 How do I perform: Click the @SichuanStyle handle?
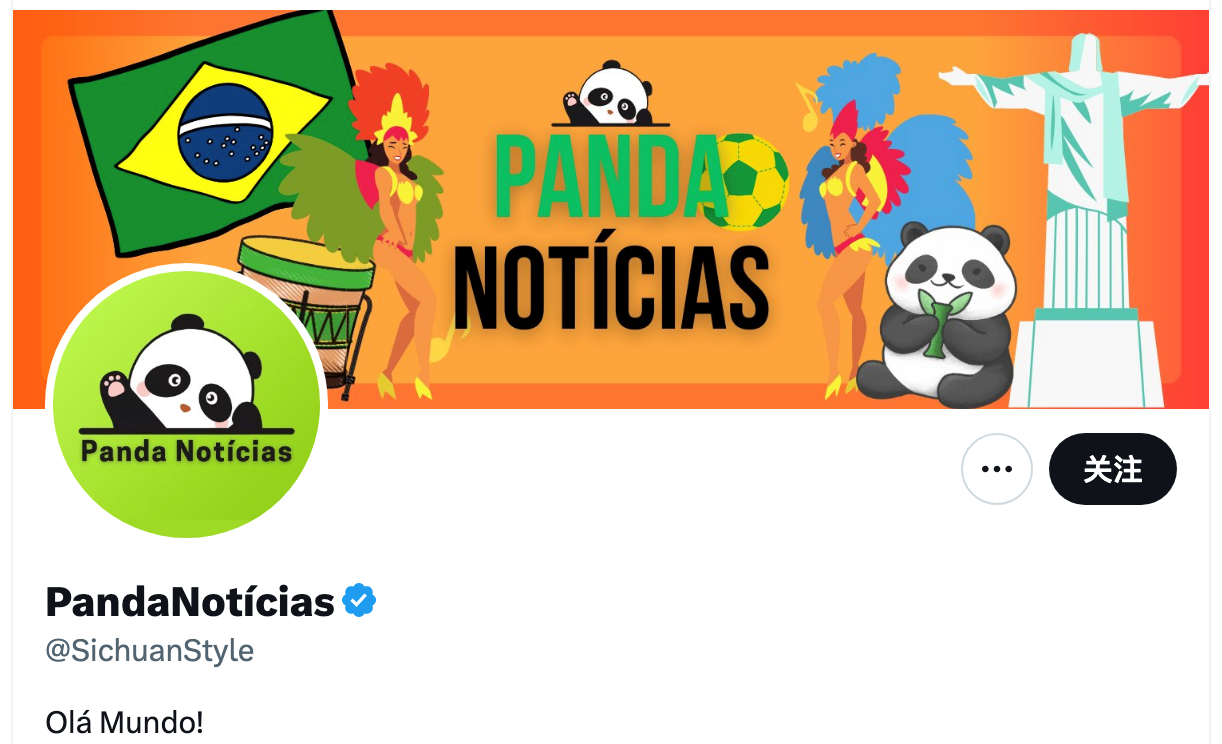[150, 651]
